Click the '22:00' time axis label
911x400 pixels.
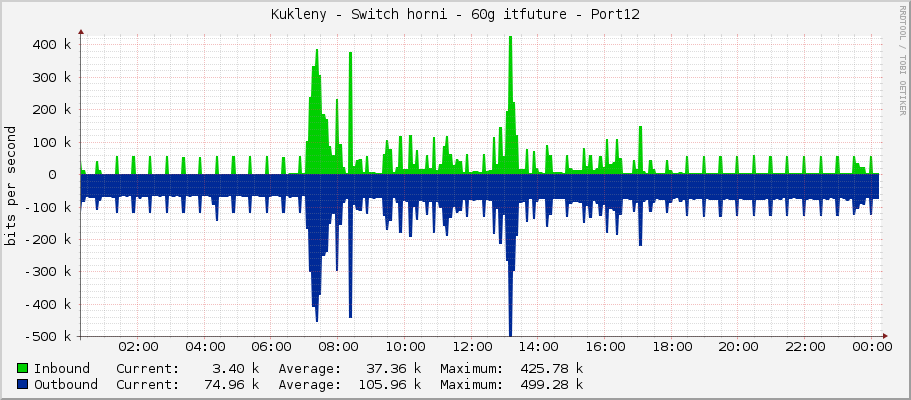click(806, 347)
